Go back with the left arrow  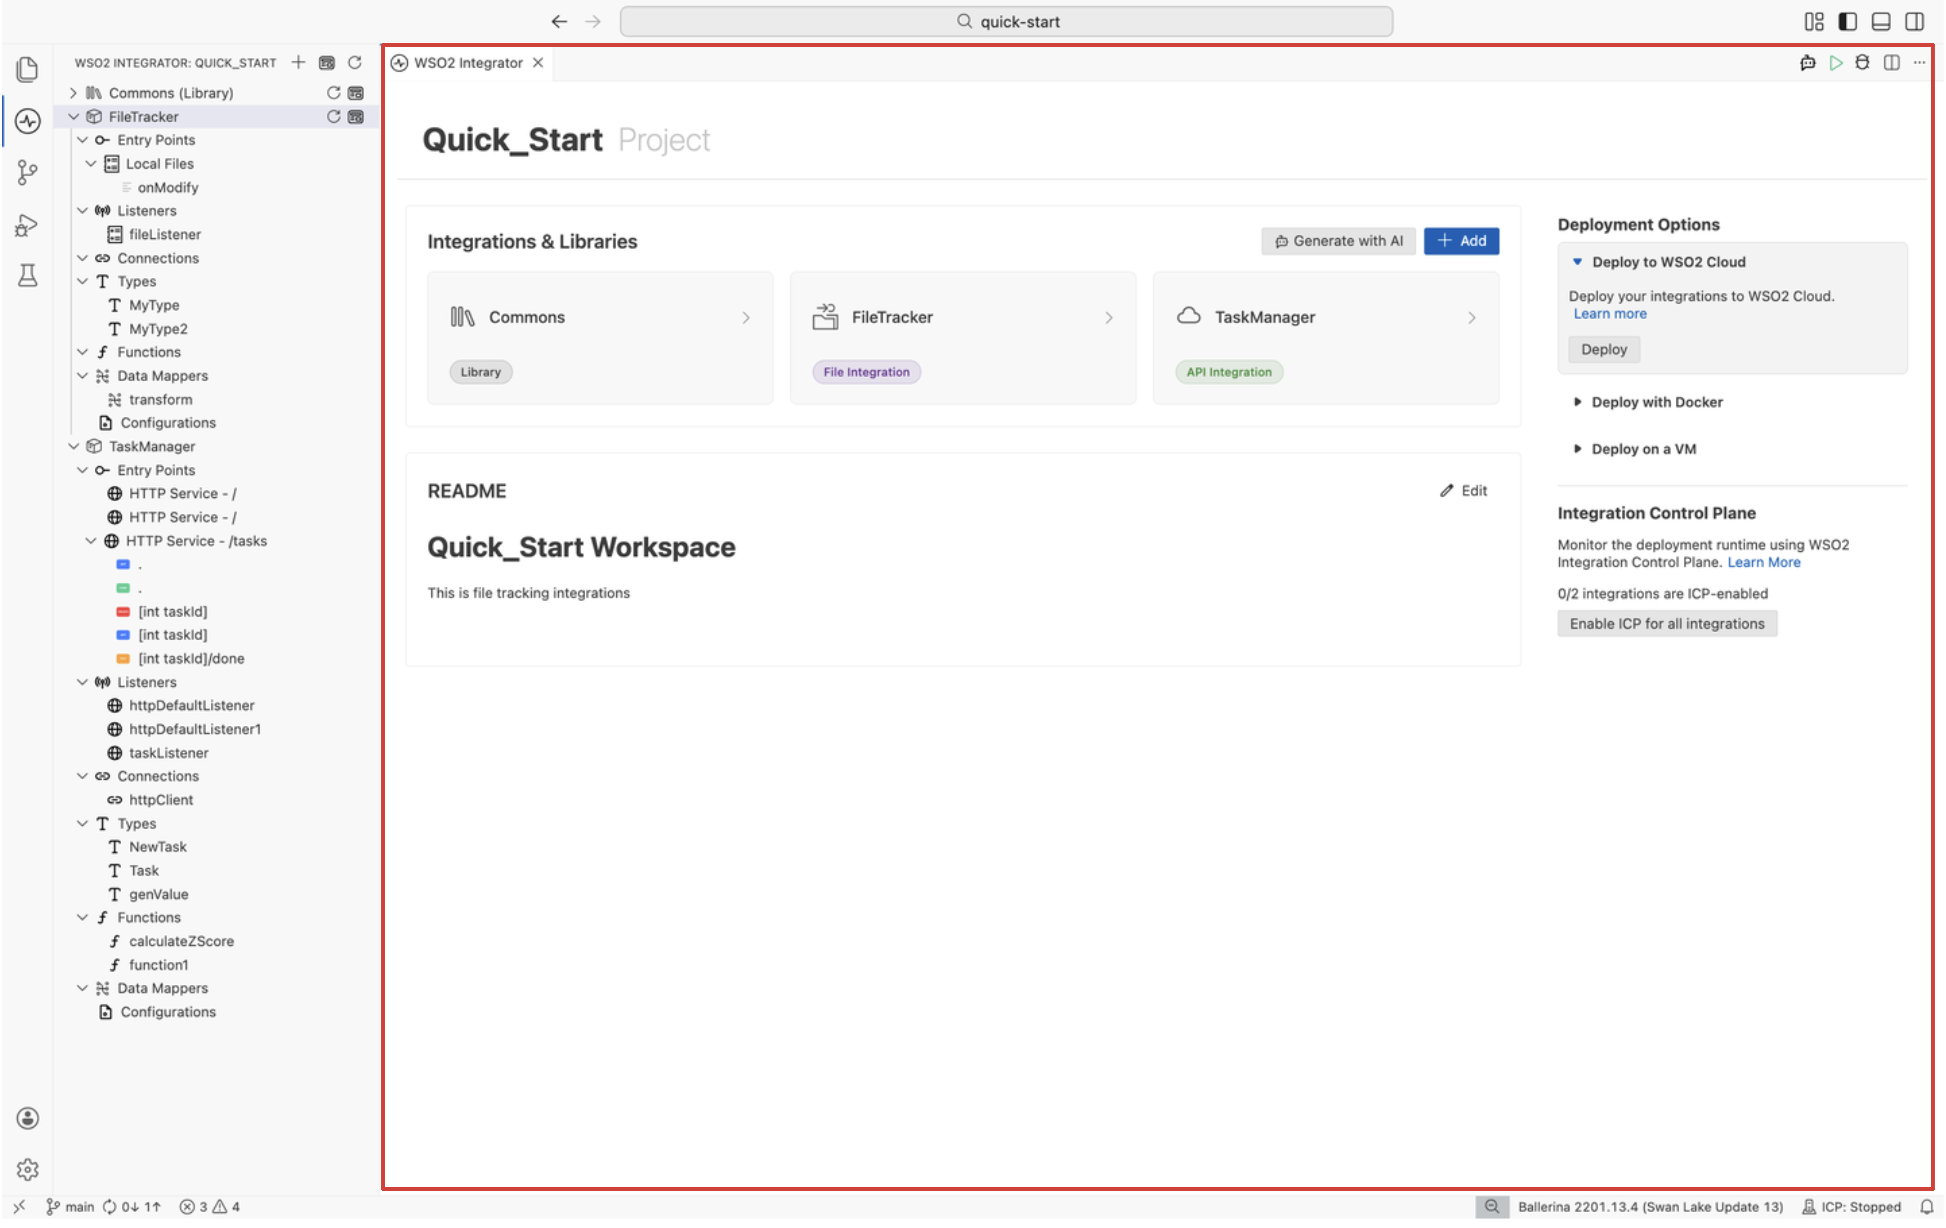coord(559,21)
